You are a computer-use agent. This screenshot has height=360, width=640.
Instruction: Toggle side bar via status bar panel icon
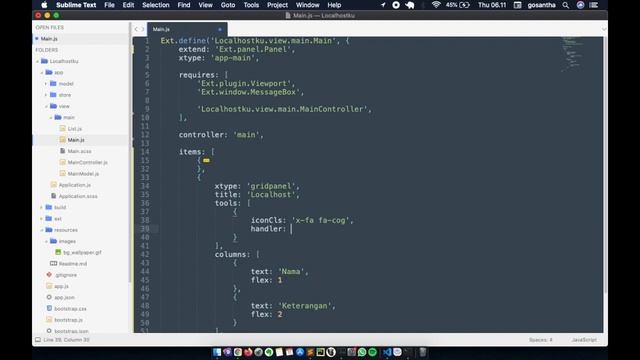click(38, 340)
